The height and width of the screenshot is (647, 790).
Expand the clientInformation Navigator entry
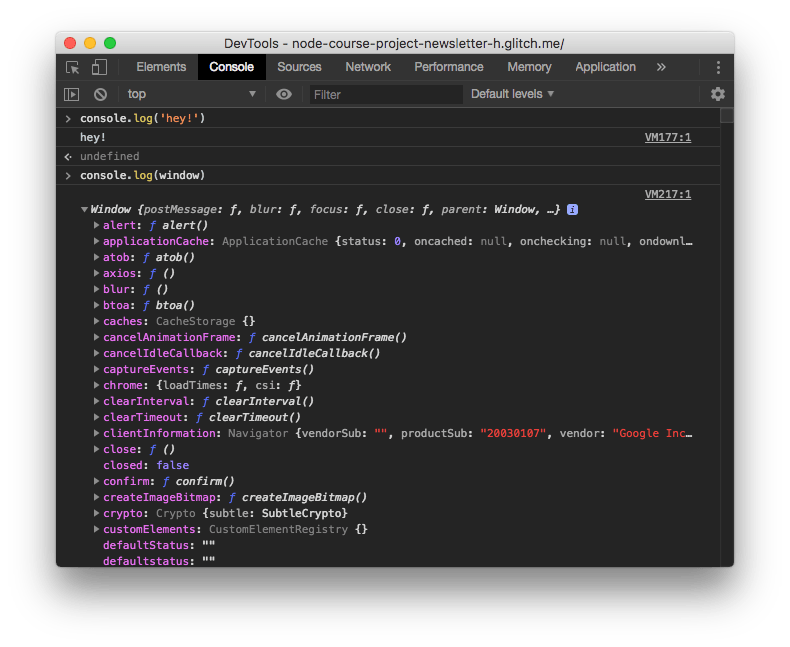96,433
